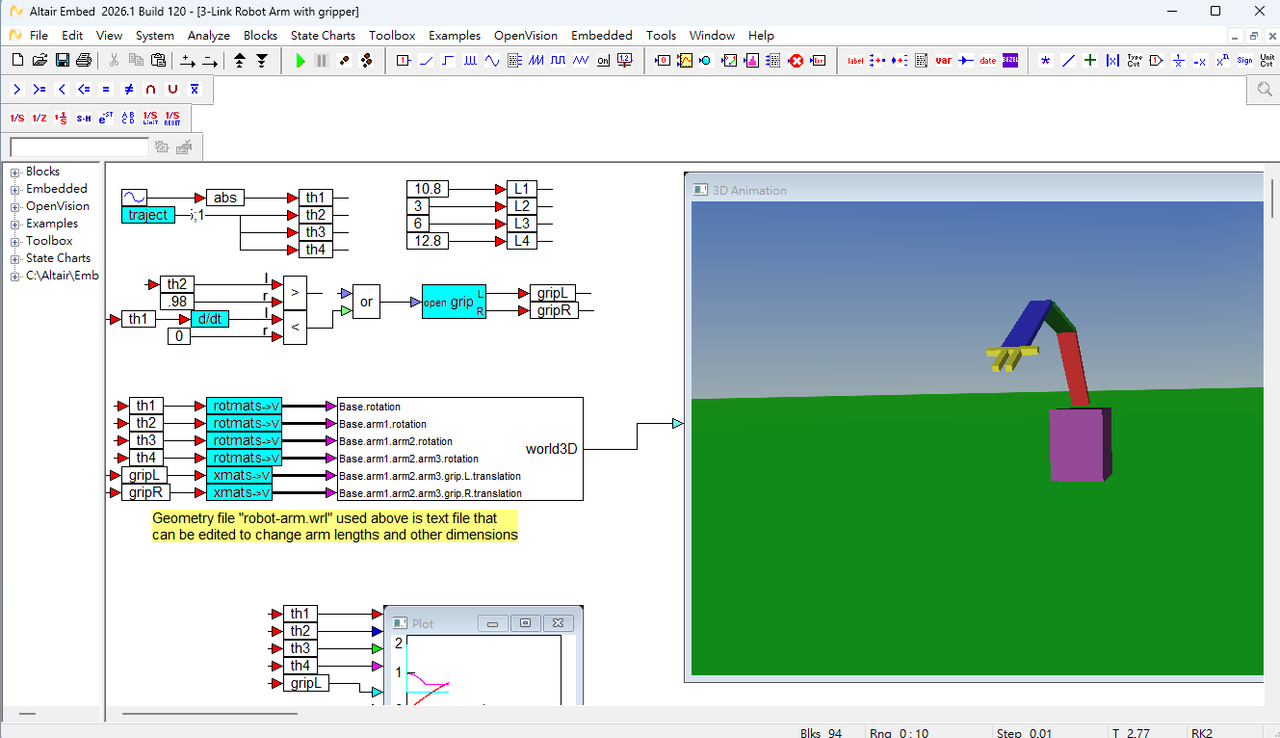Click the red stop block icon

(796, 61)
